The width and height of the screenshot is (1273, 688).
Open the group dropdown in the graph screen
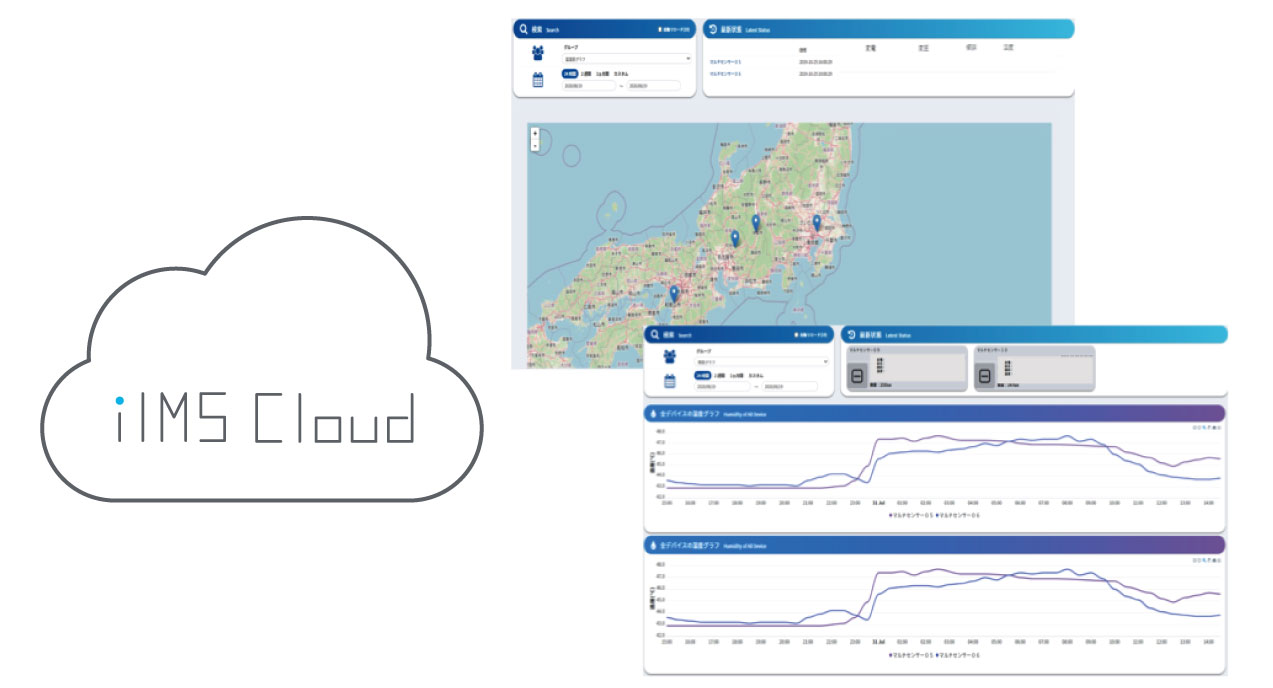coord(761,362)
